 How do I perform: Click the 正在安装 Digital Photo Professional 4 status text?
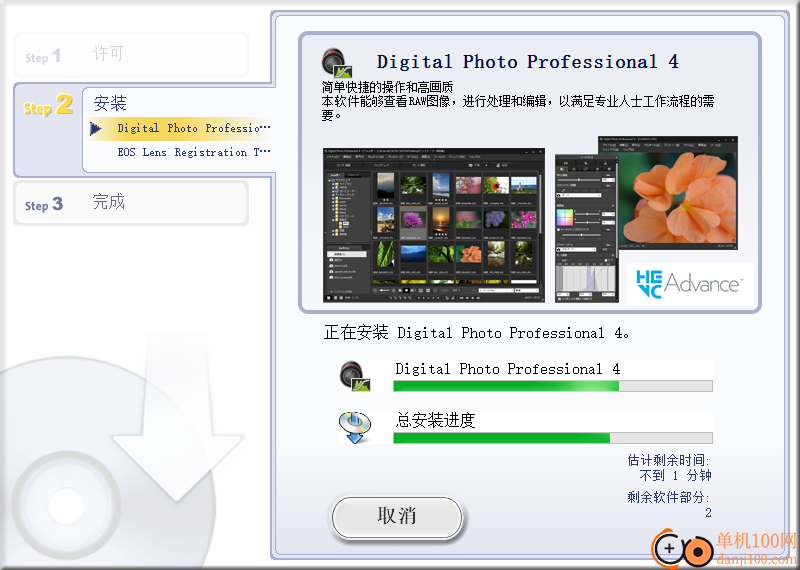pyautogui.click(x=477, y=333)
